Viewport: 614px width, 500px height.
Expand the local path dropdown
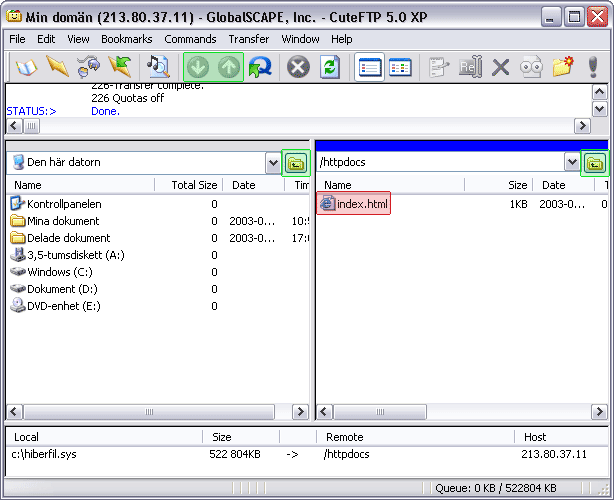click(273, 162)
